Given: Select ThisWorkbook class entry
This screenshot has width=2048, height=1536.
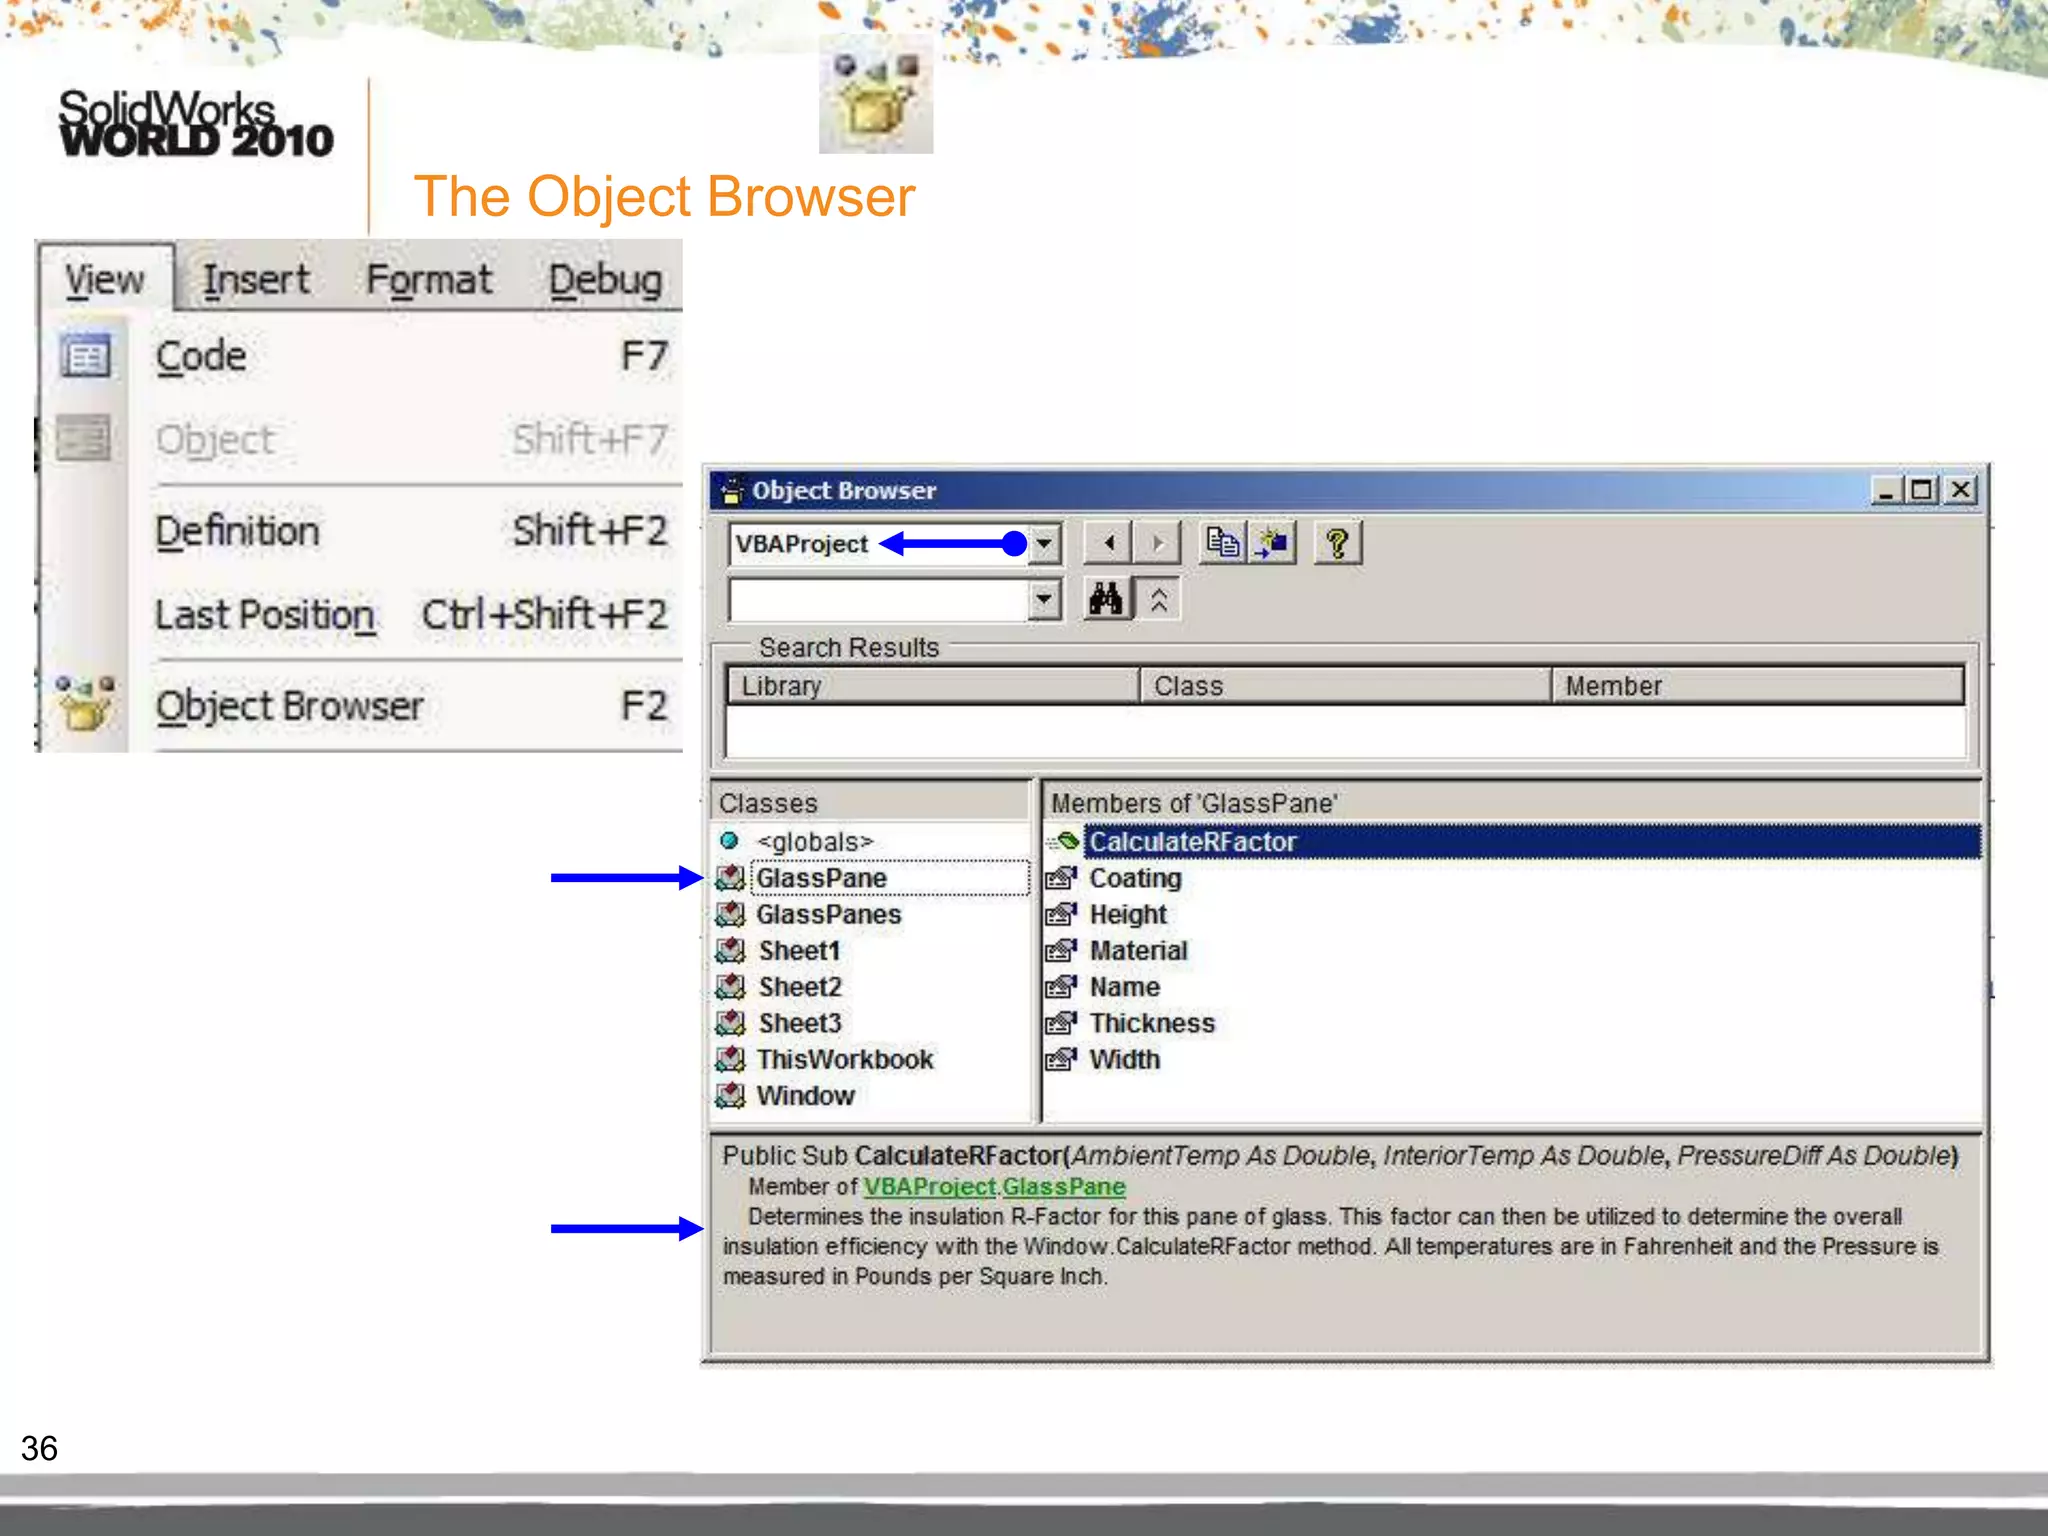Looking at the screenshot, I should pos(844,1059).
